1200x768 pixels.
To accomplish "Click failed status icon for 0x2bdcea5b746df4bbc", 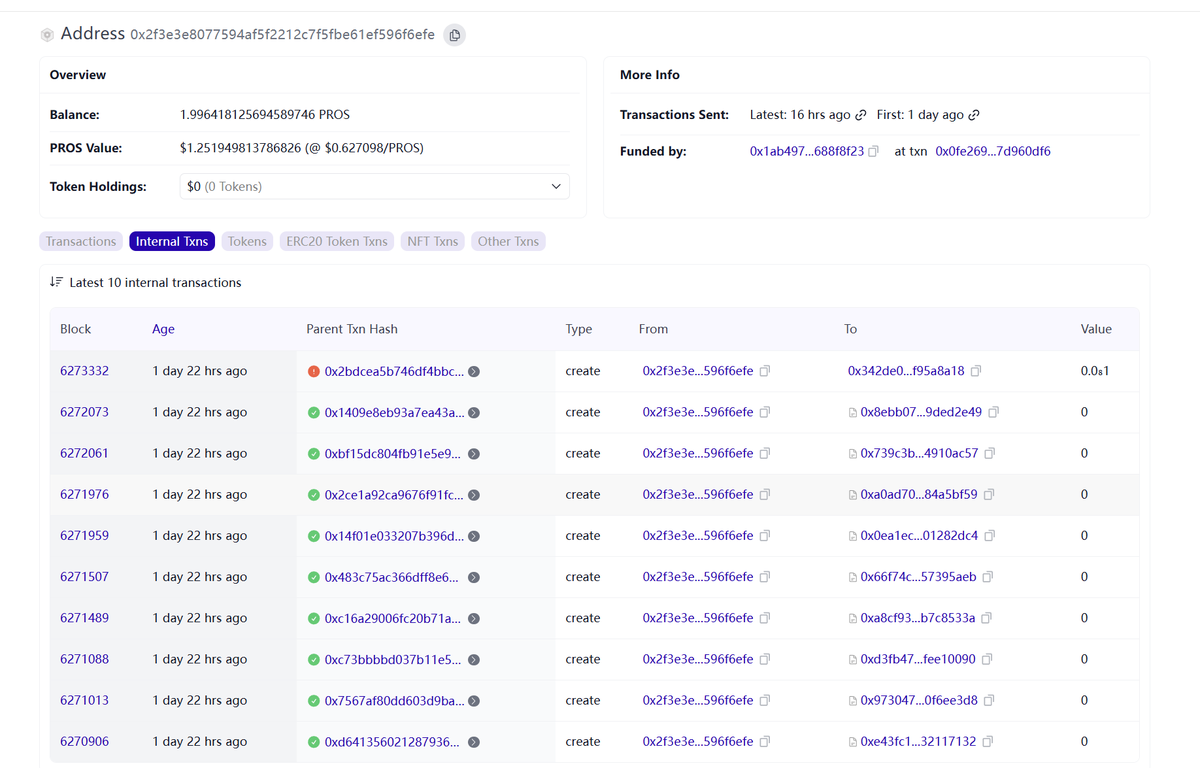I will coord(314,371).
